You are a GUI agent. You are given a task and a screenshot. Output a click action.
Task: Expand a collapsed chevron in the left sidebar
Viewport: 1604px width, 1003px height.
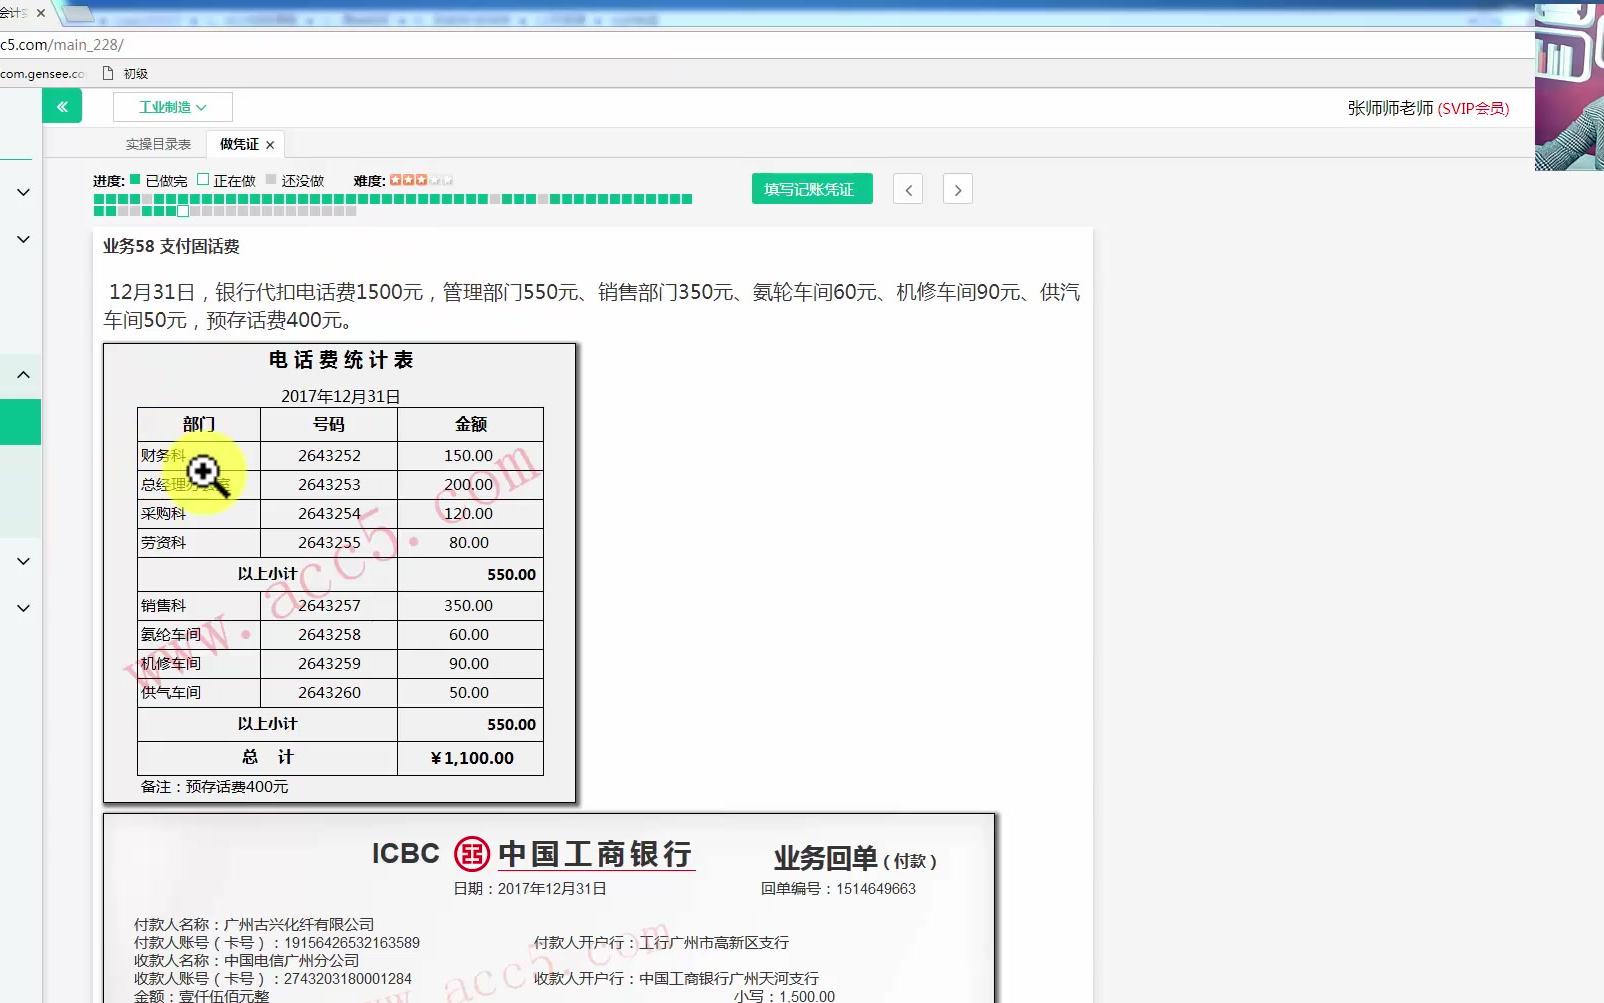22,192
